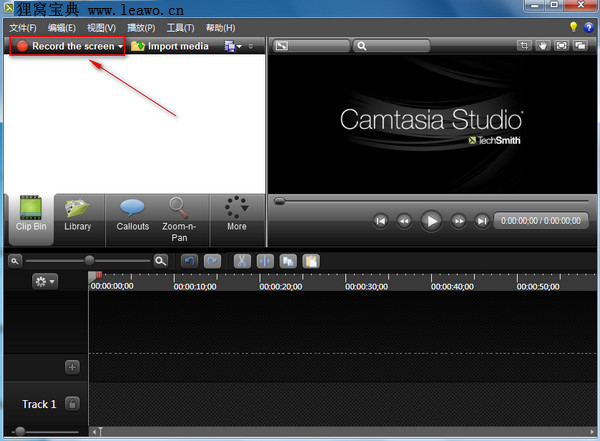
Task: Jump to previous clip button
Action: (380, 221)
